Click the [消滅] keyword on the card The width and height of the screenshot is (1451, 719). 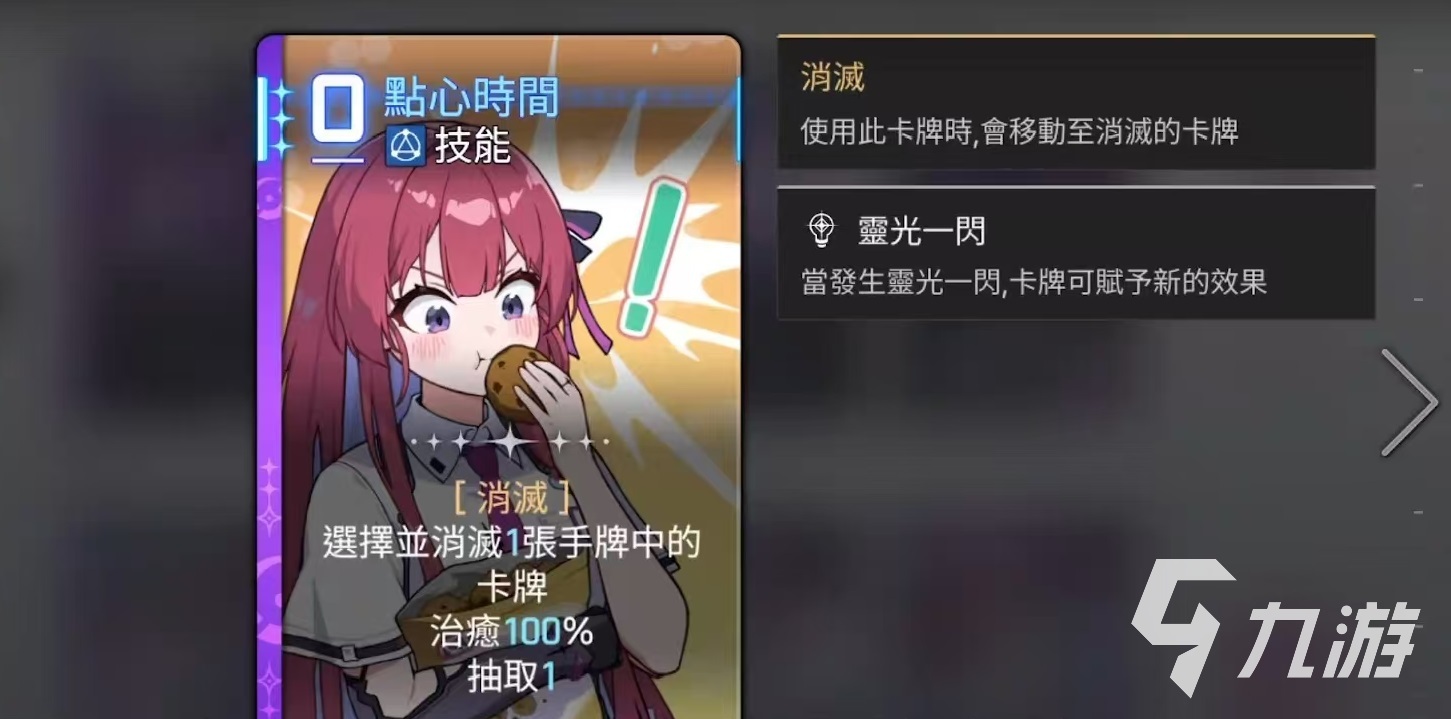512,495
